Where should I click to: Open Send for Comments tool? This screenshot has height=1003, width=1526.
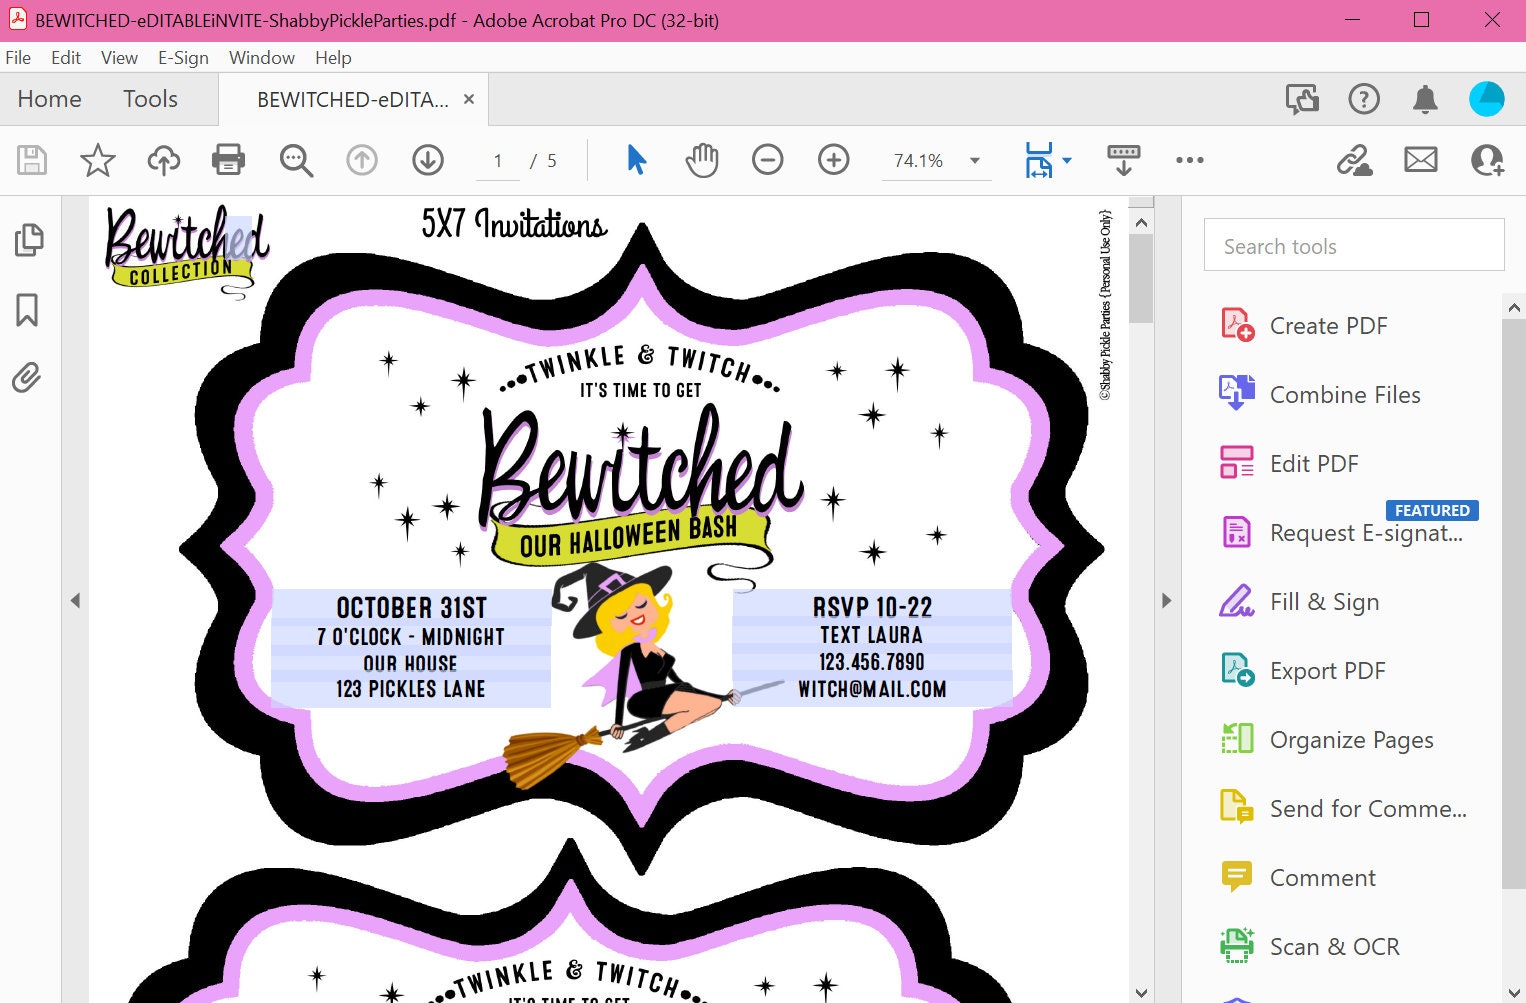tap(1343, 809)
